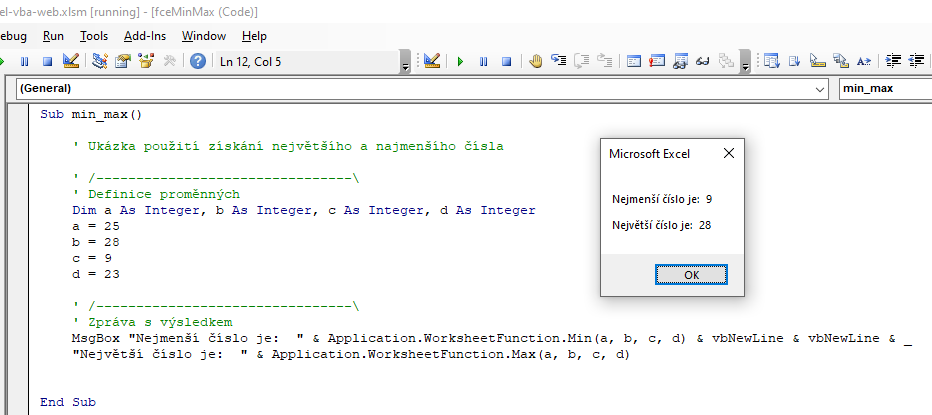Open the Add-Ins menu
Viewport: 932px width, 415px height.
click(145, 36)
